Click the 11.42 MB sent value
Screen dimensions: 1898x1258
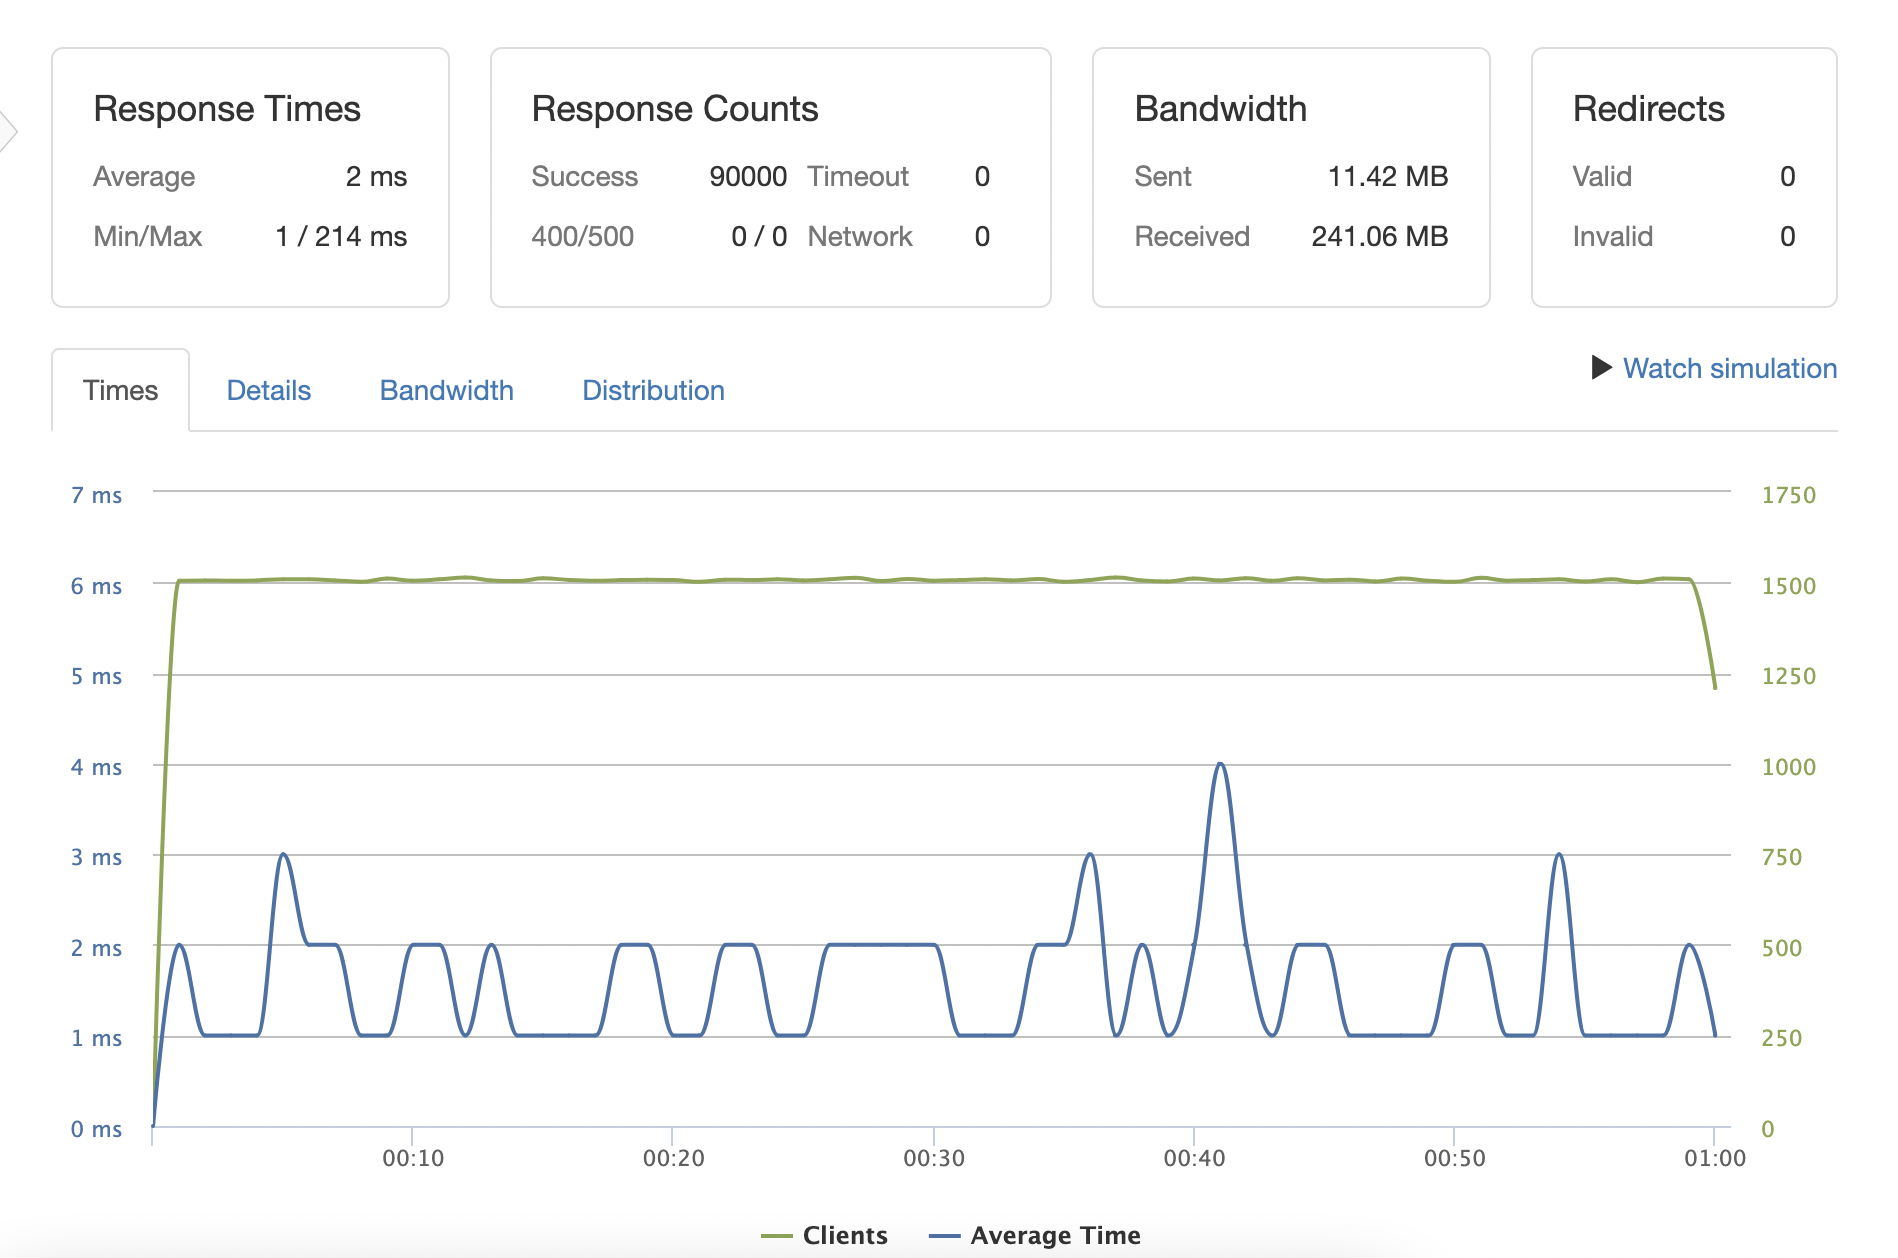[1387, 177]
